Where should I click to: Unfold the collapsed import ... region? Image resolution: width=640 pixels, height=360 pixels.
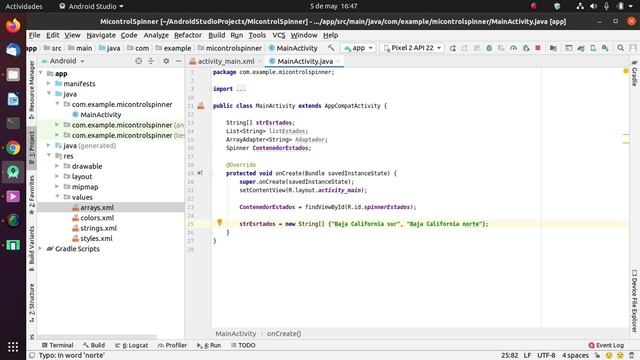click(x=241, y=89)
